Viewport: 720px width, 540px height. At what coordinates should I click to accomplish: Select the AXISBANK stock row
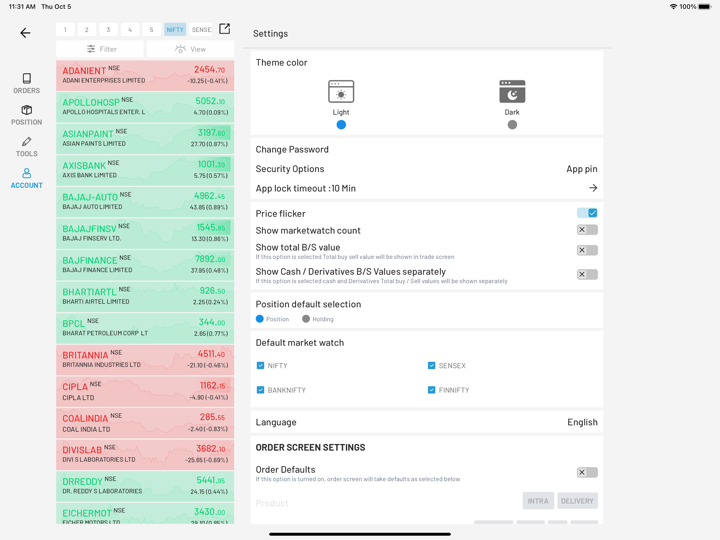click(145, 170)
